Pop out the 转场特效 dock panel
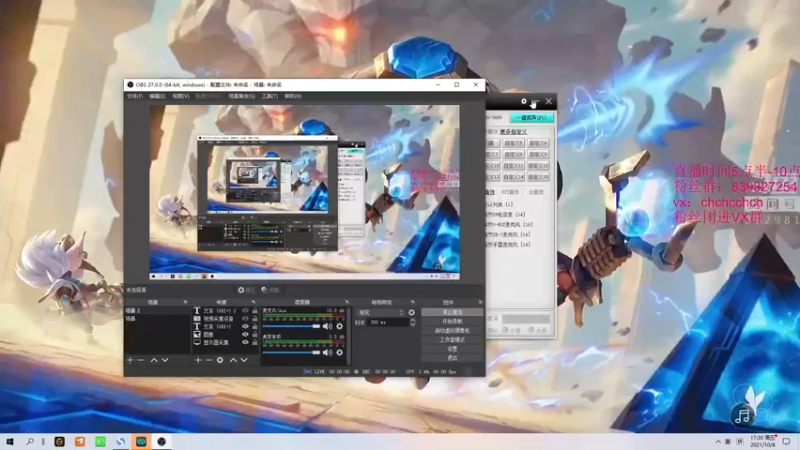 tap(413, 302)
